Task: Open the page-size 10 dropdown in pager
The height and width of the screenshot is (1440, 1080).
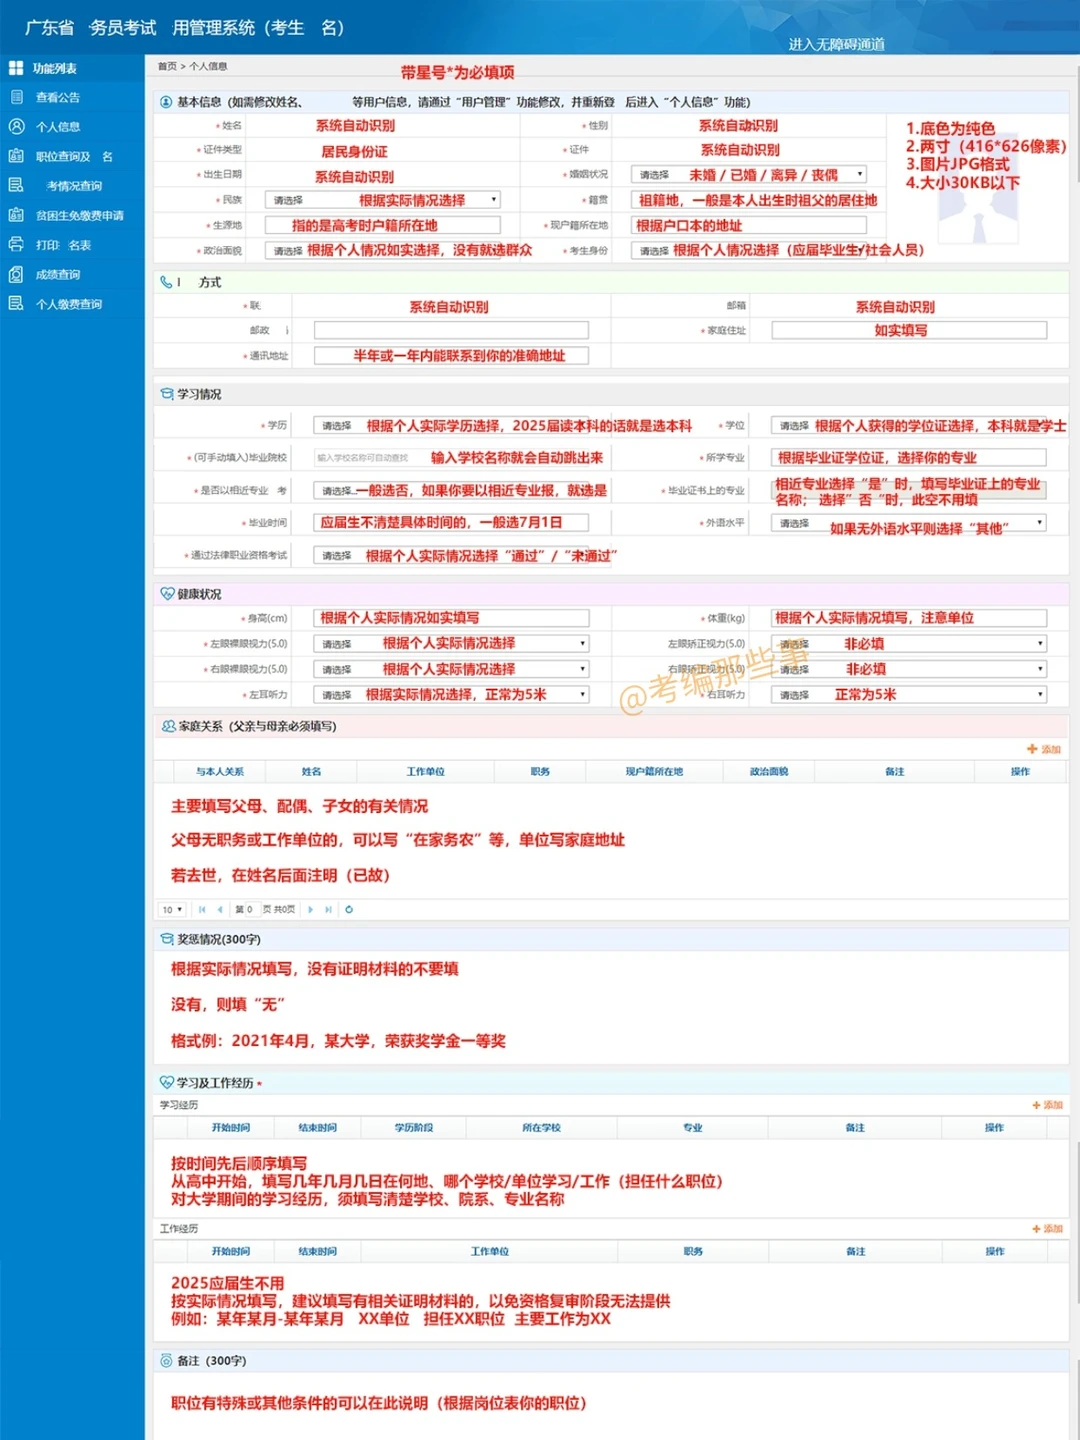Action: point(172,910)
